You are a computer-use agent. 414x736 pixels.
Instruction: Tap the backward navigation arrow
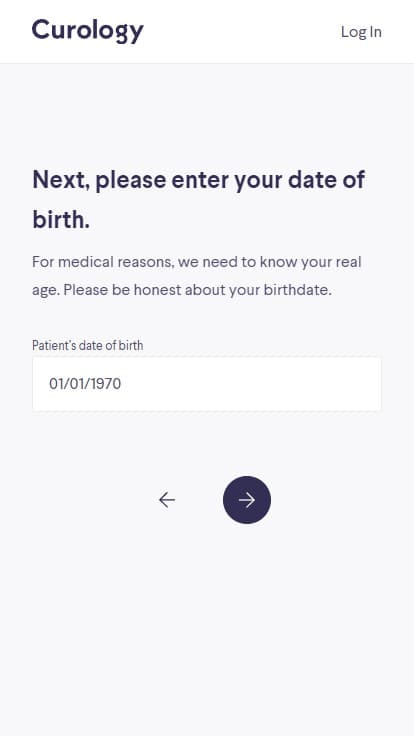click(167, 500)
